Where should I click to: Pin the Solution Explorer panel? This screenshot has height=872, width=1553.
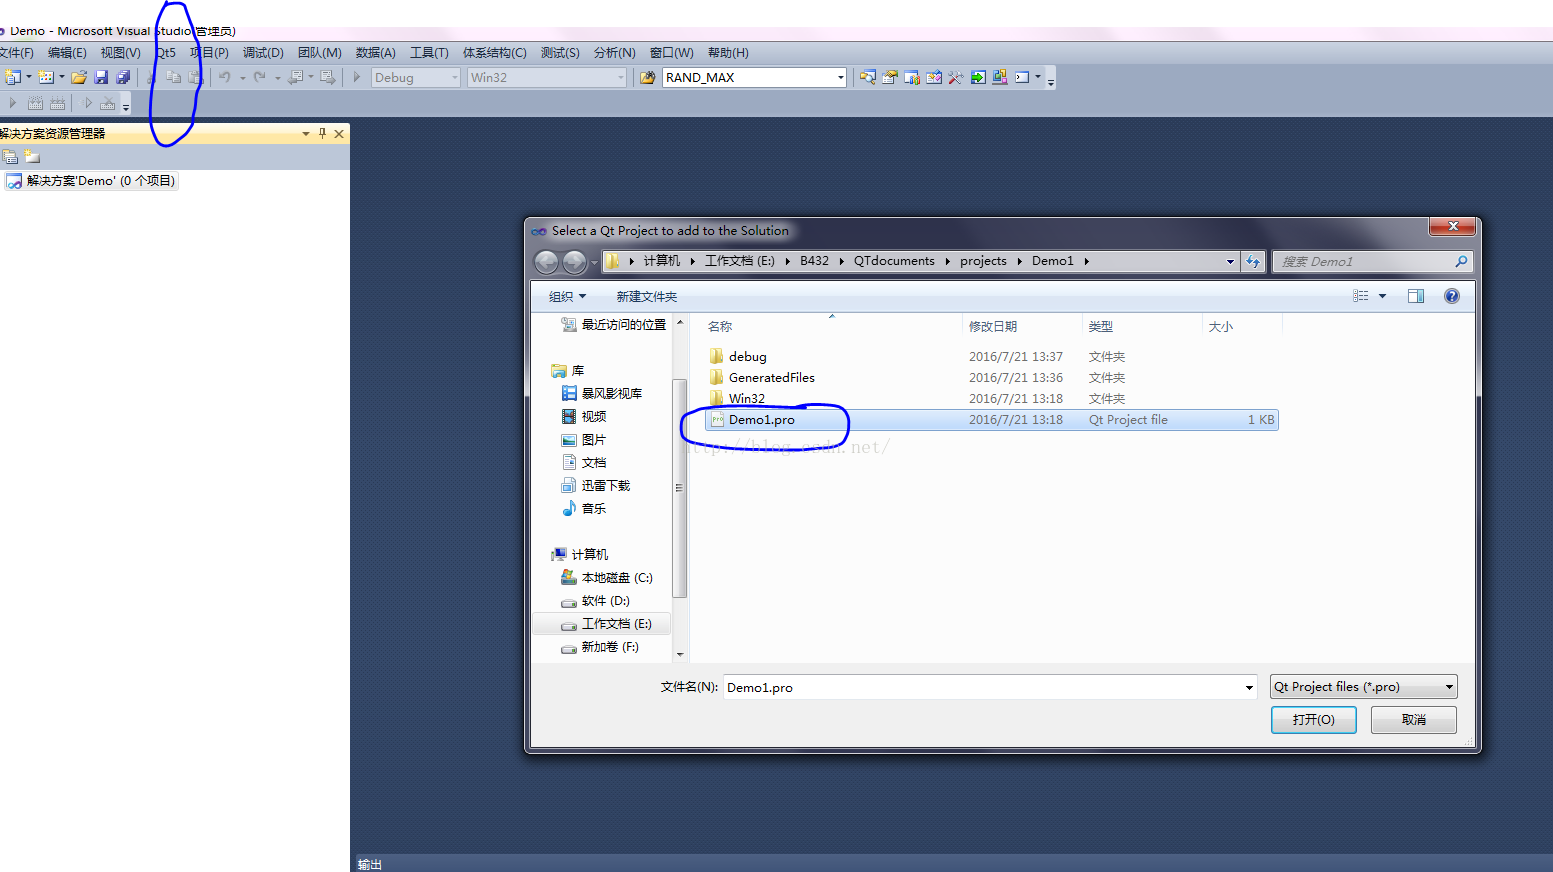click(322, 133)
